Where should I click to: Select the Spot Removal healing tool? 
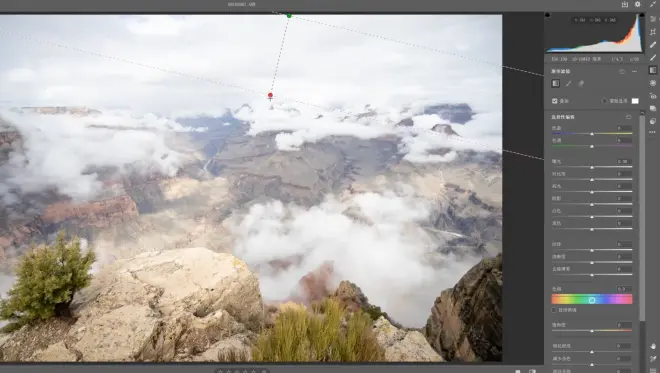[653, 45]
